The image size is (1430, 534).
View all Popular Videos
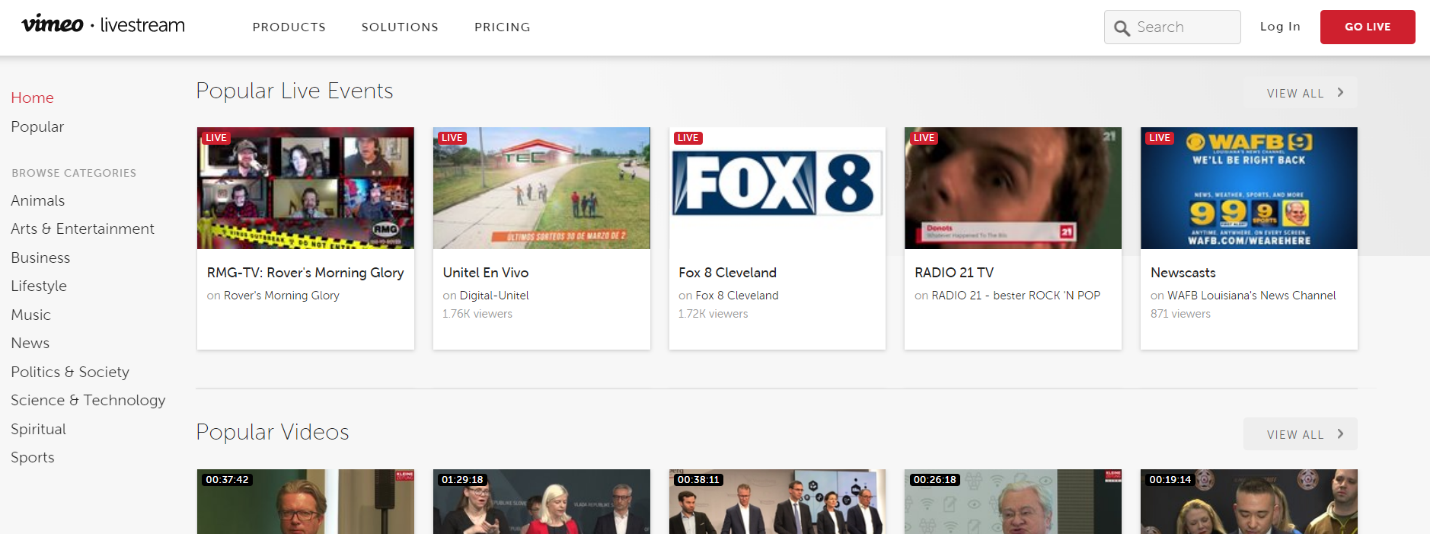[1300, 434]
